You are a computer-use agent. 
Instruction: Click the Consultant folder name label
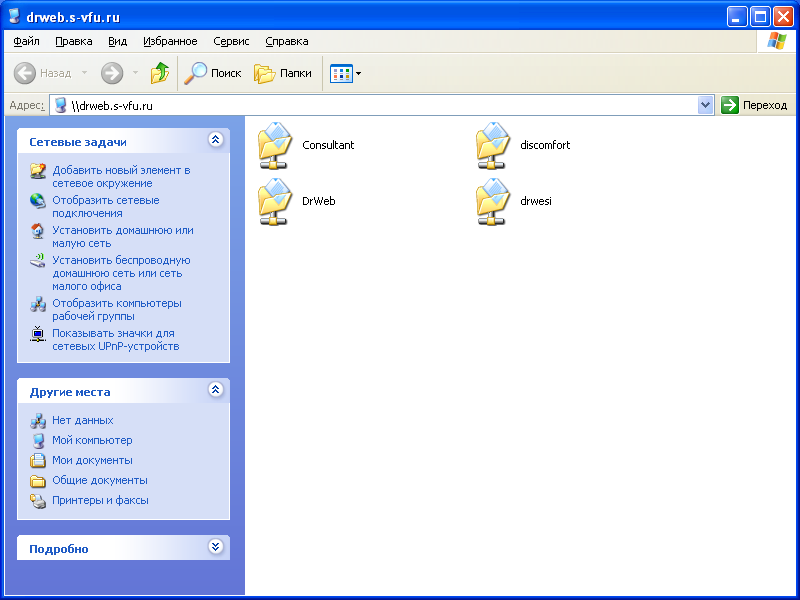coord(328,145)
